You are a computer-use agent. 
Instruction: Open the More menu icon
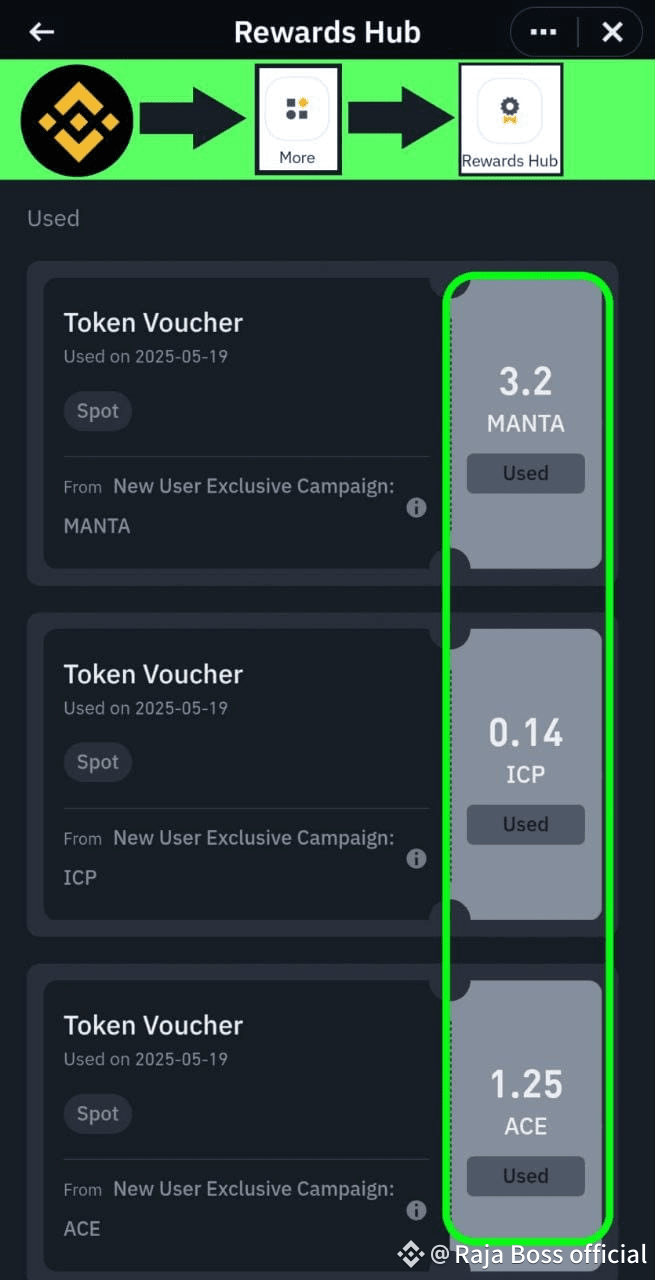(x=297, y=110)
